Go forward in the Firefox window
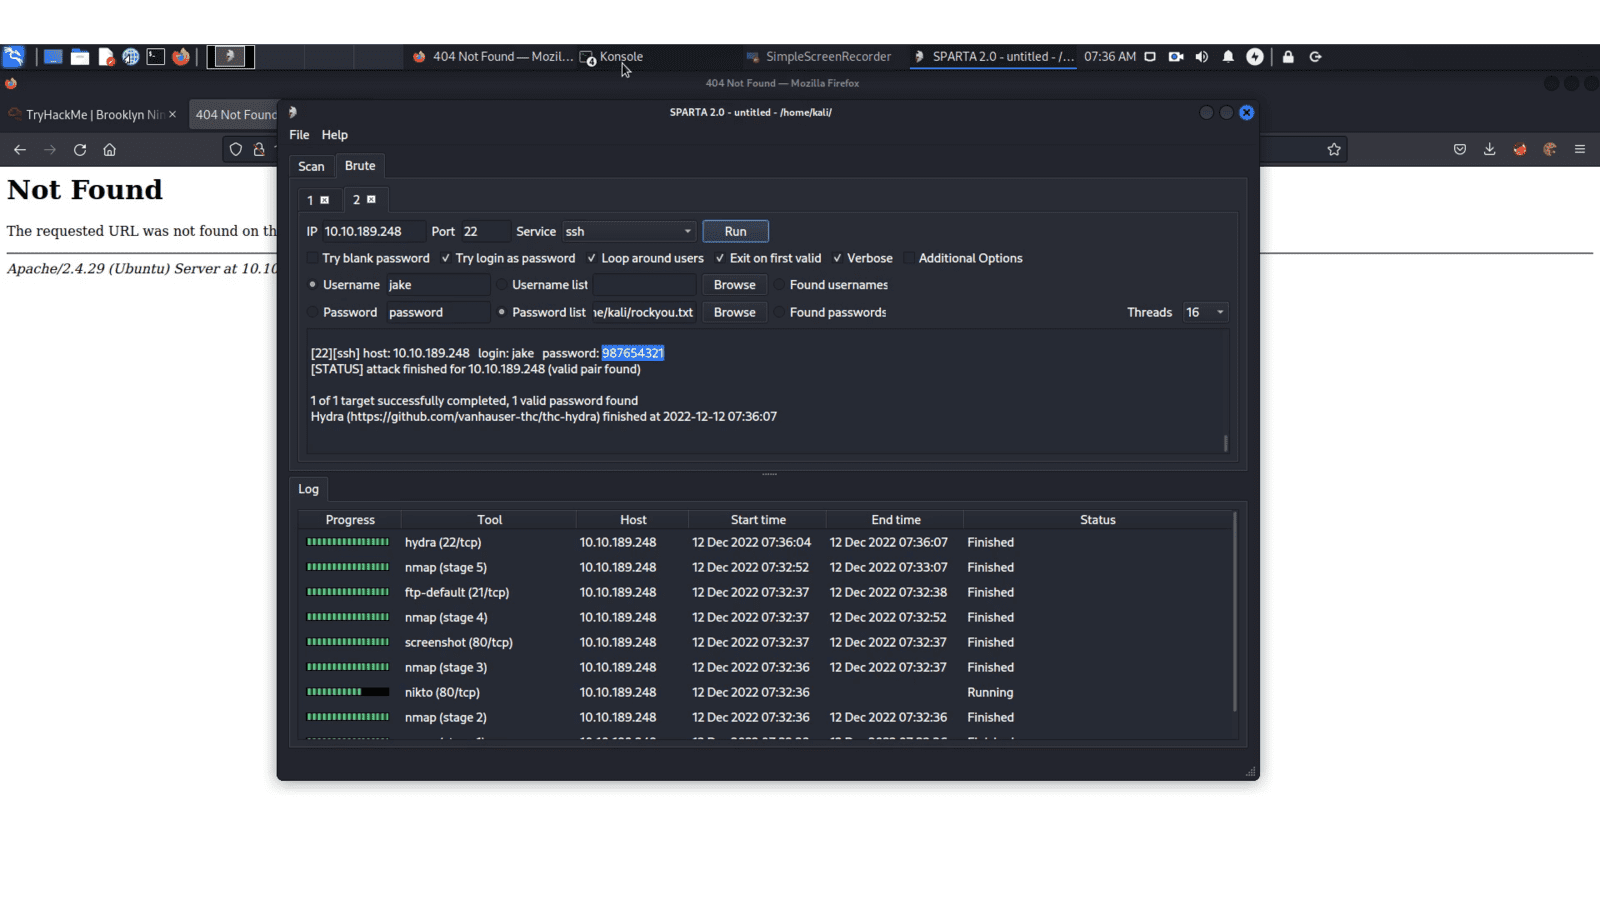Image resolution: width=1600 pixels, height=900 pixels. point(50,150)
